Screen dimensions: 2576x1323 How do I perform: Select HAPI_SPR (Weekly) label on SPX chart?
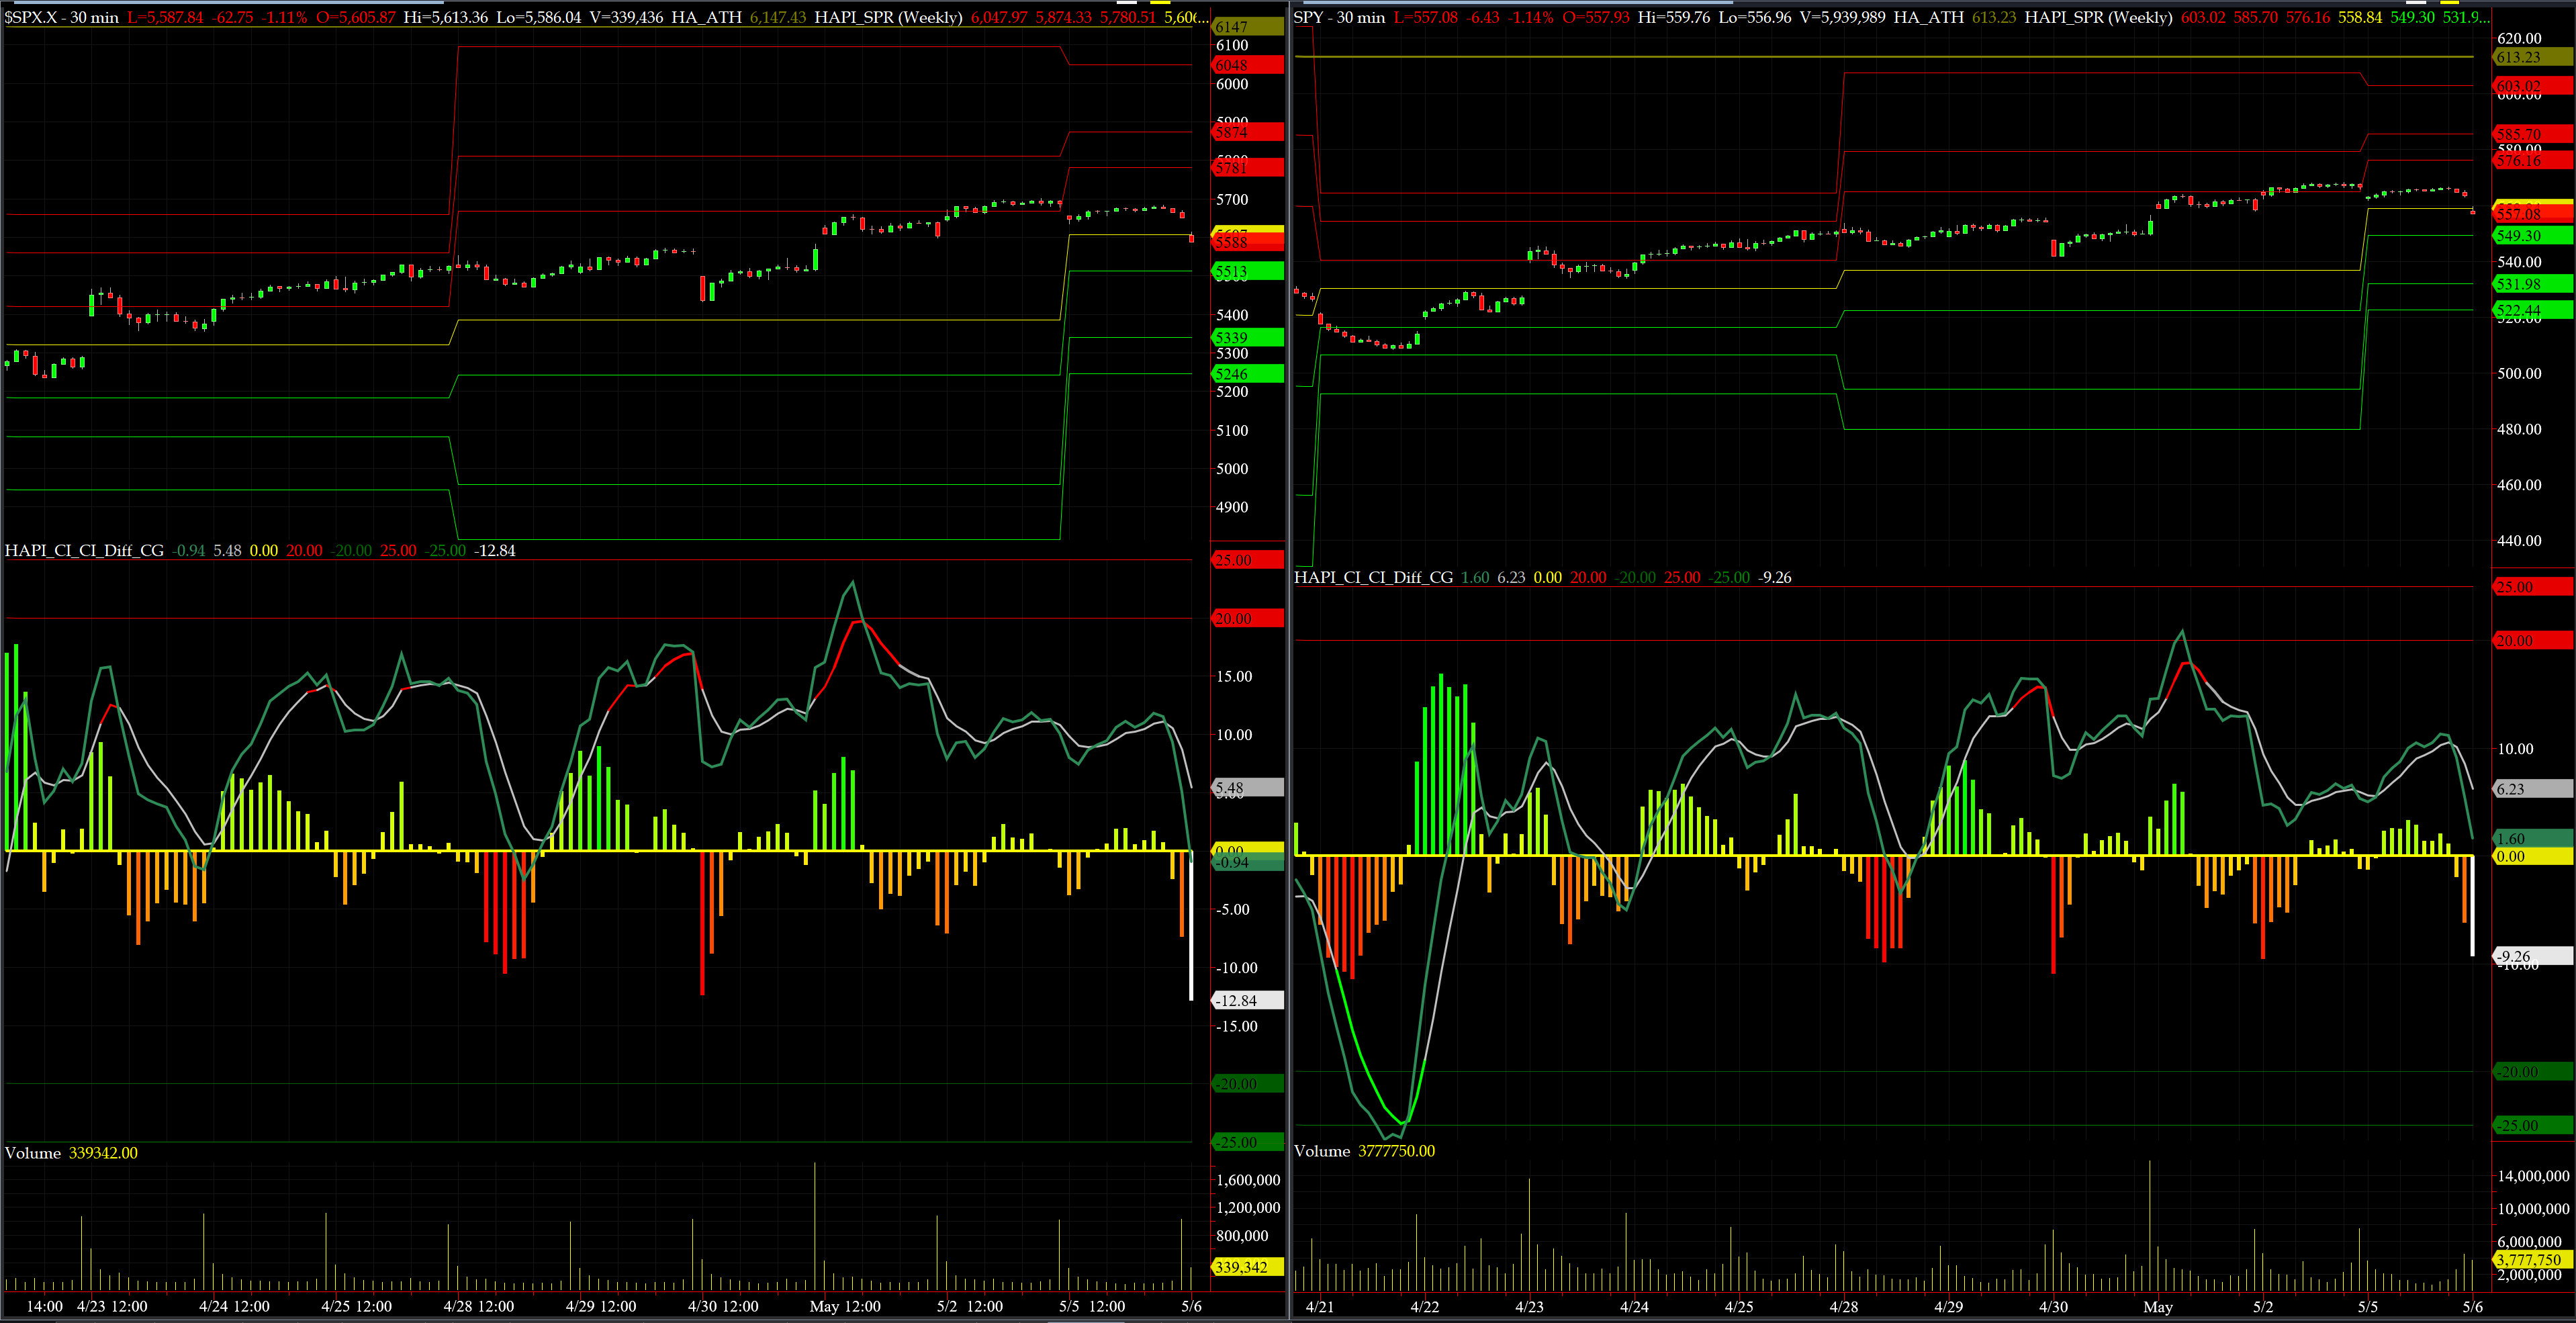(888, 17)
